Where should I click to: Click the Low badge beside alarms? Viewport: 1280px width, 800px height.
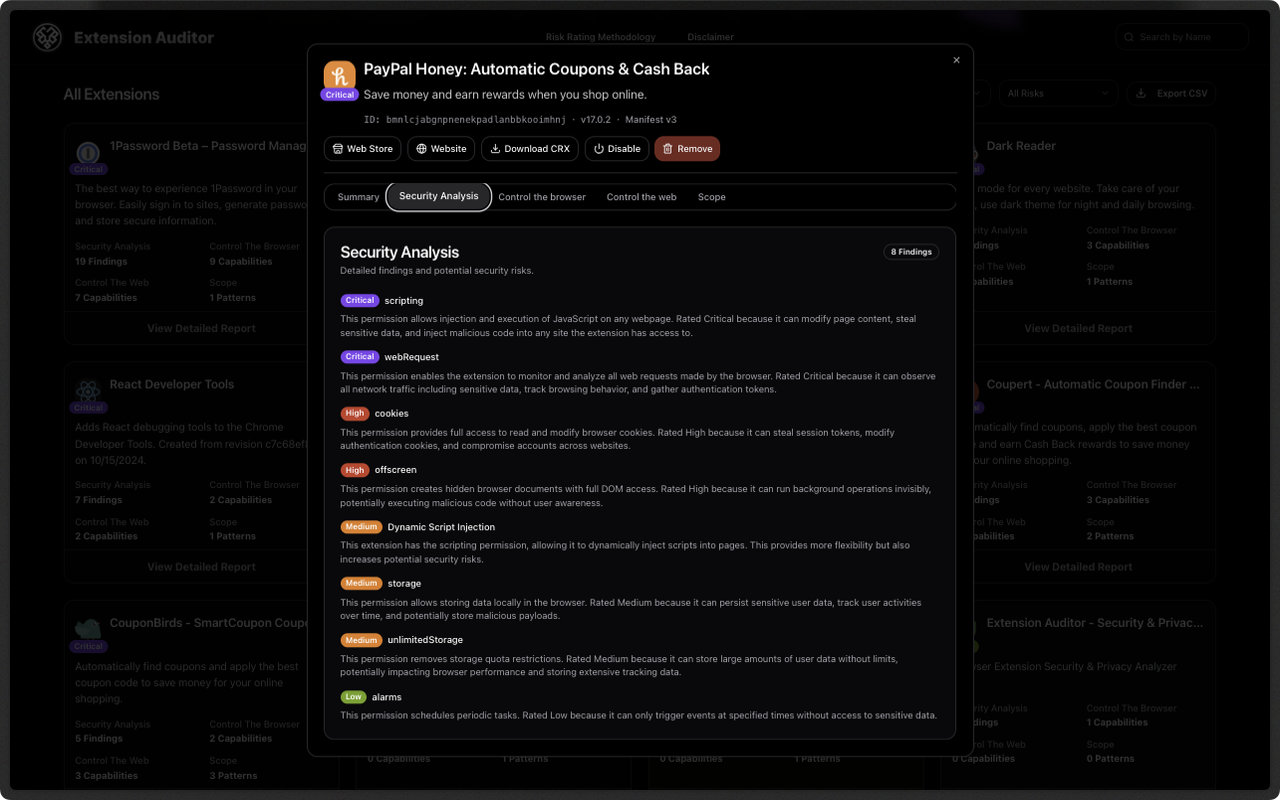[353, 696]
